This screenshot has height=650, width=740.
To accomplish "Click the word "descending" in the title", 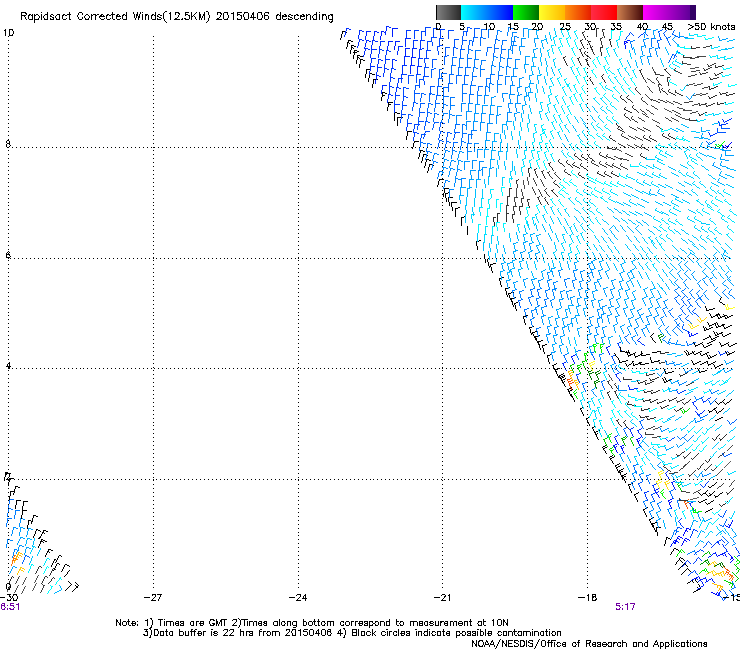I will (x=304, y=17).
